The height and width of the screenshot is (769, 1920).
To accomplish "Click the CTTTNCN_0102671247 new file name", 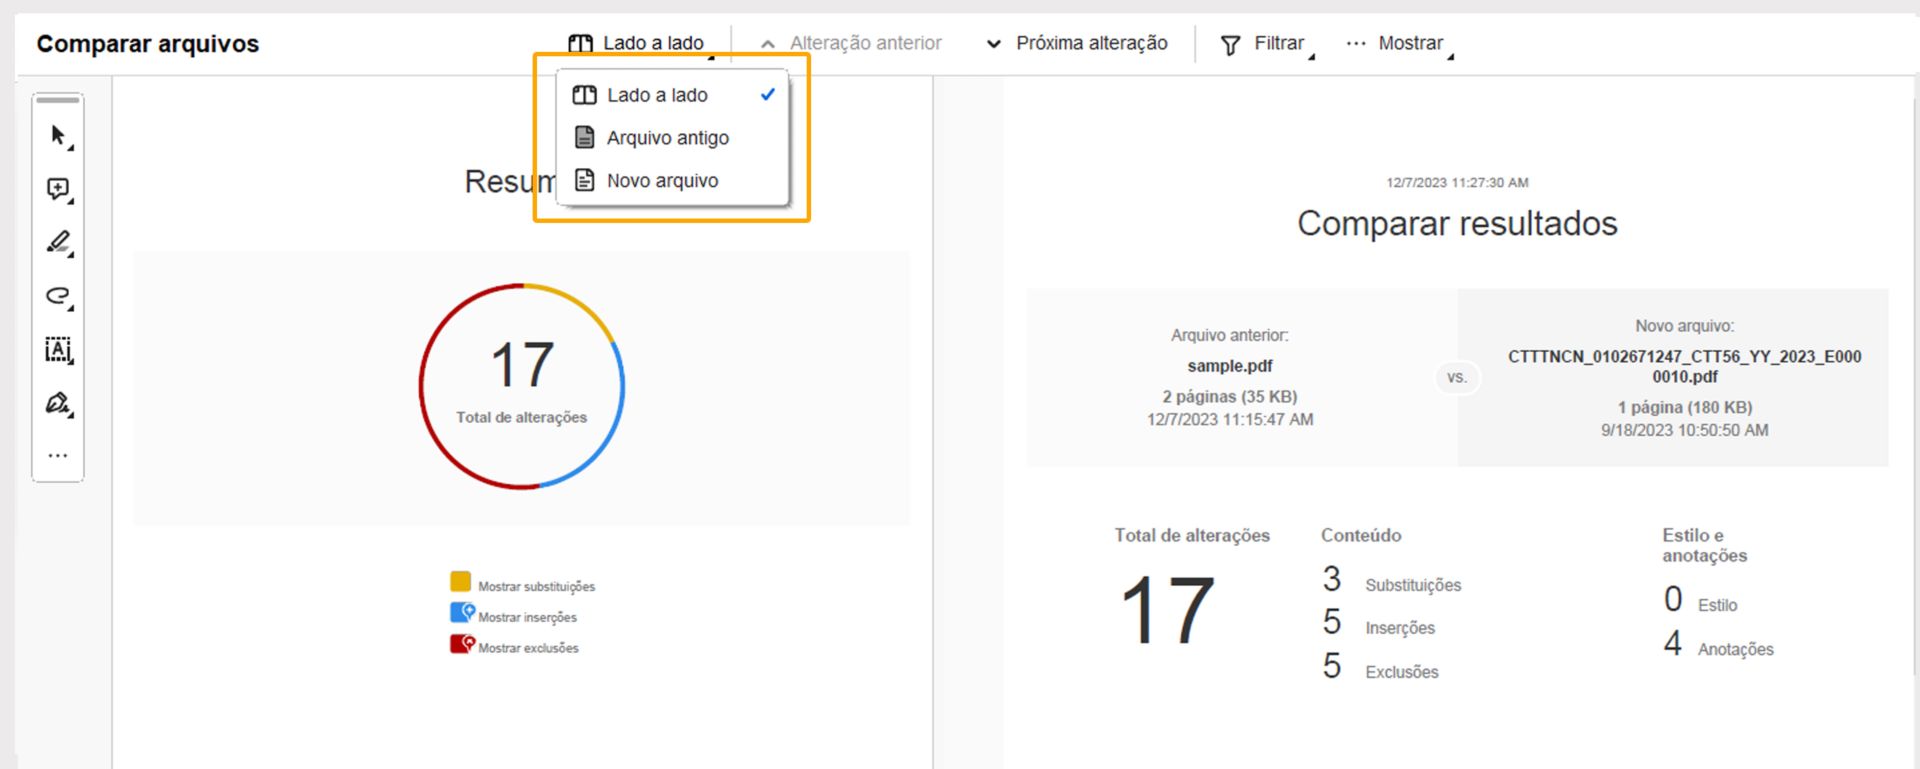I will click(x=1685, y=366).
